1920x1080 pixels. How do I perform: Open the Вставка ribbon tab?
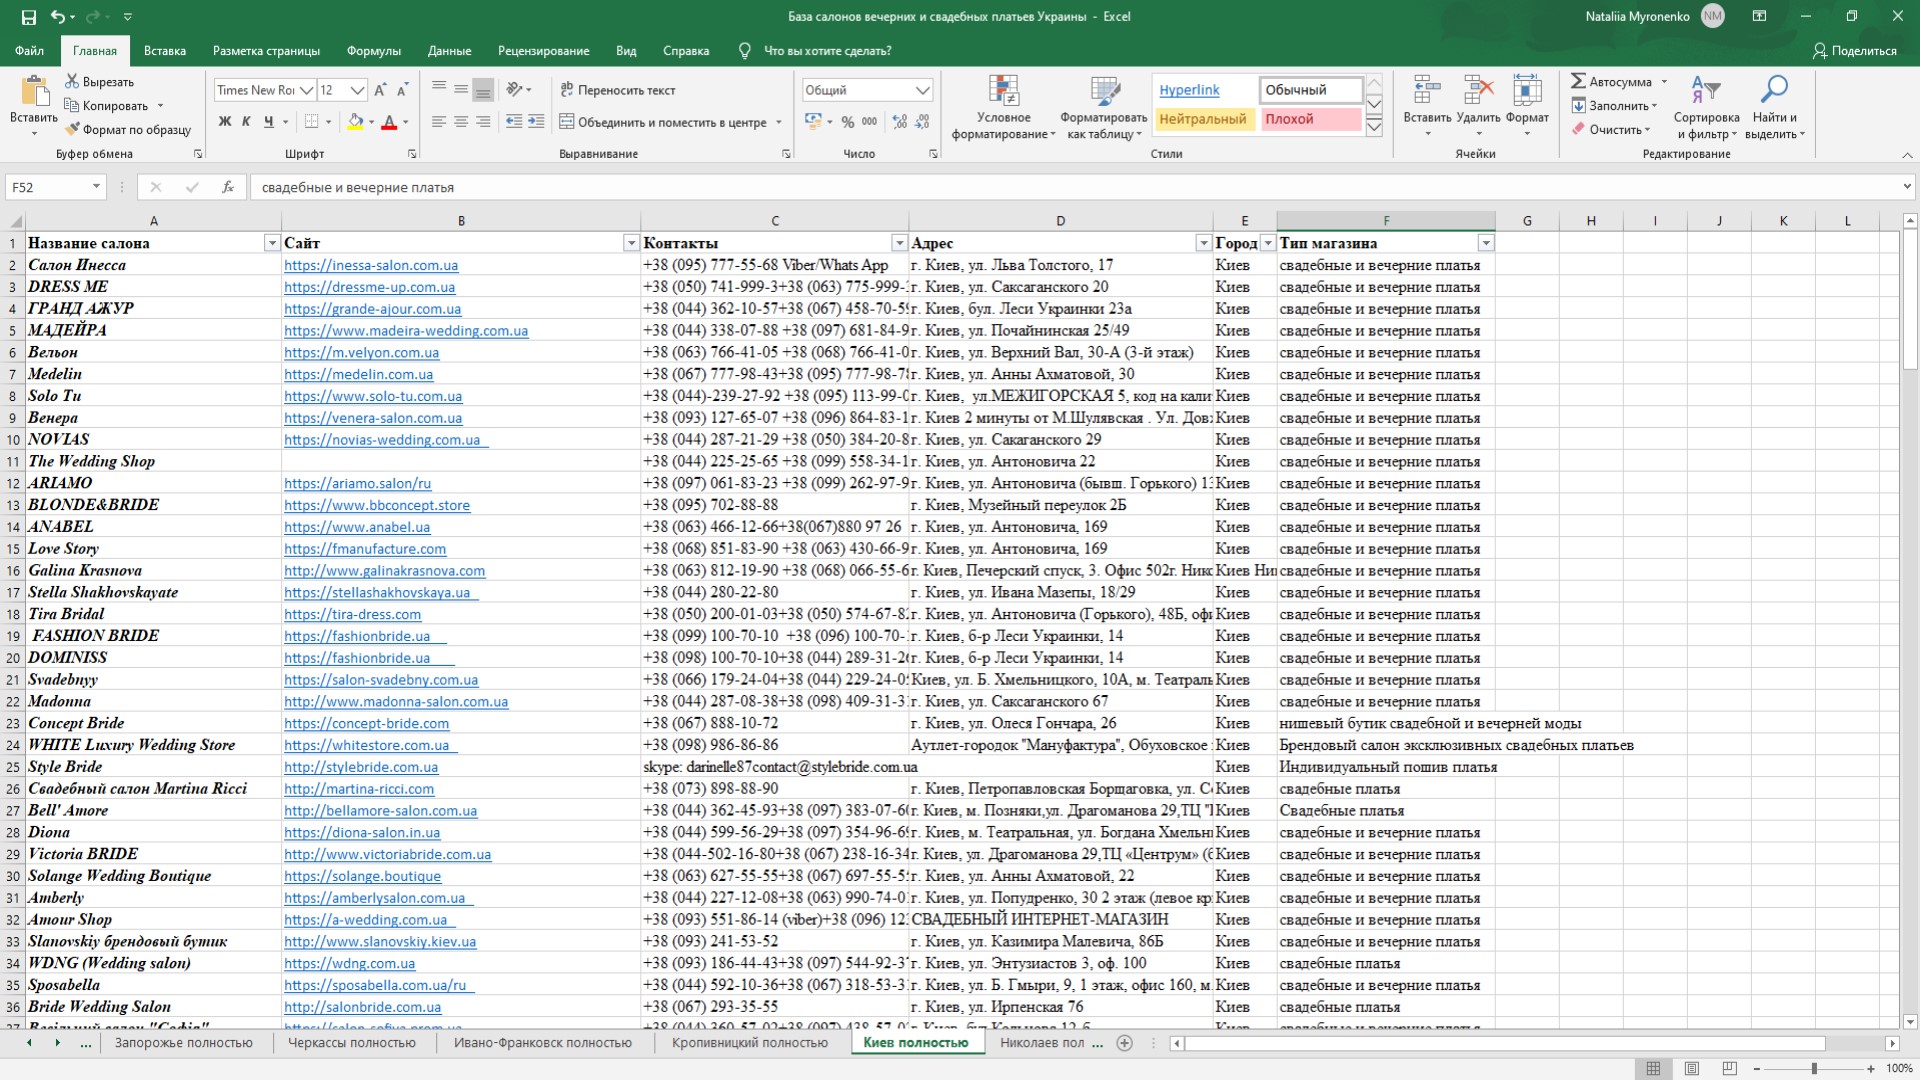pos(165,51)
